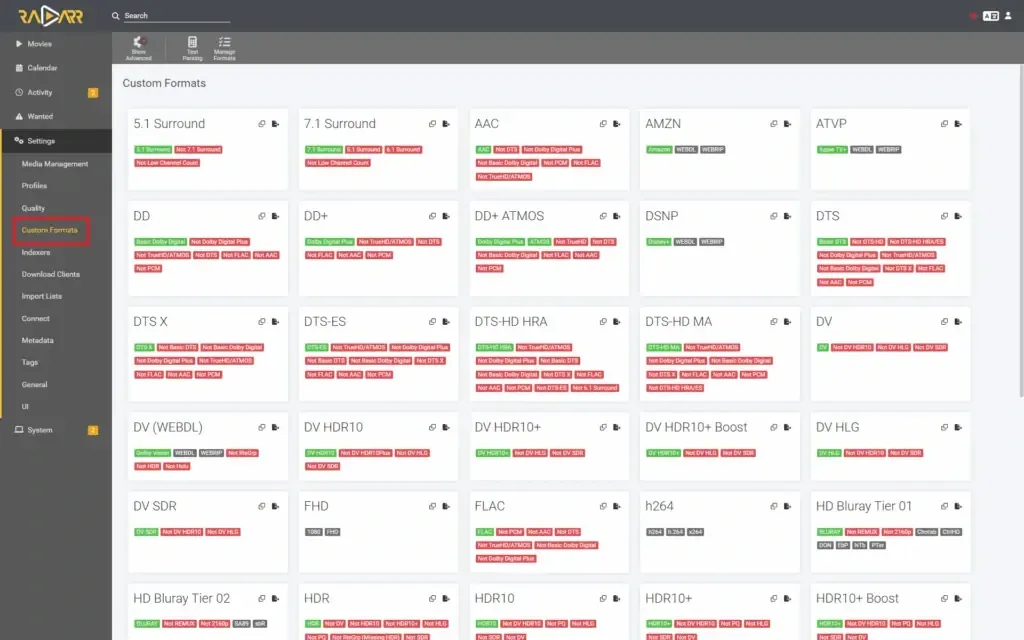Image resolution: width=1024 pixels, height=640 pixels.
Task: Open the user account icon
Action: pyautogui.click(x=1008, y=16)
